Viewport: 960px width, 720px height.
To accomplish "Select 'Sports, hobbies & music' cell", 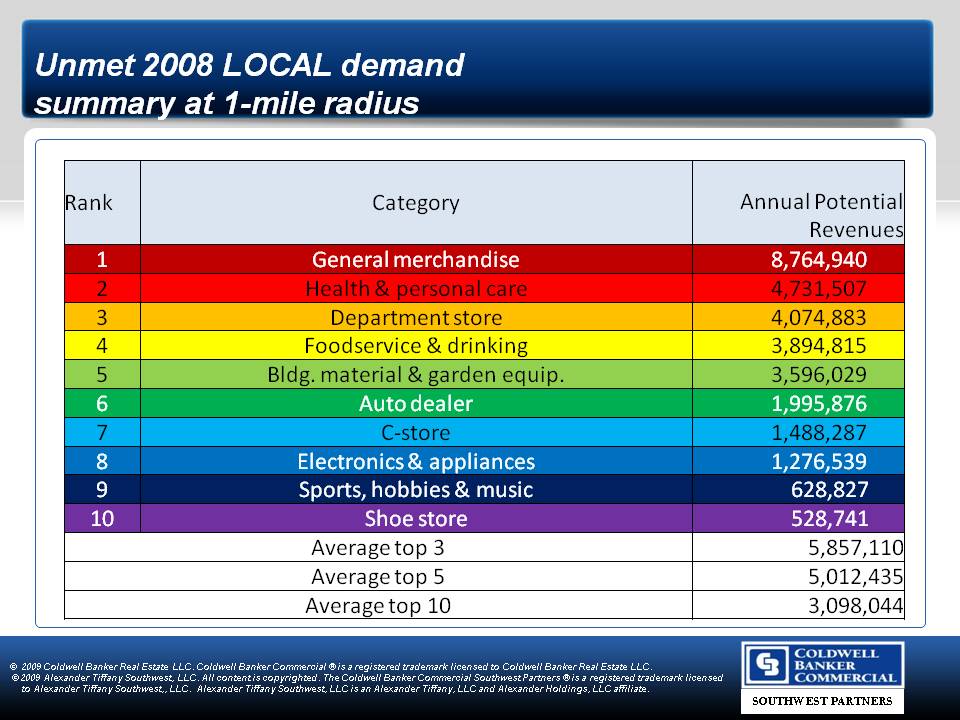I will click(x=415, y=490).
